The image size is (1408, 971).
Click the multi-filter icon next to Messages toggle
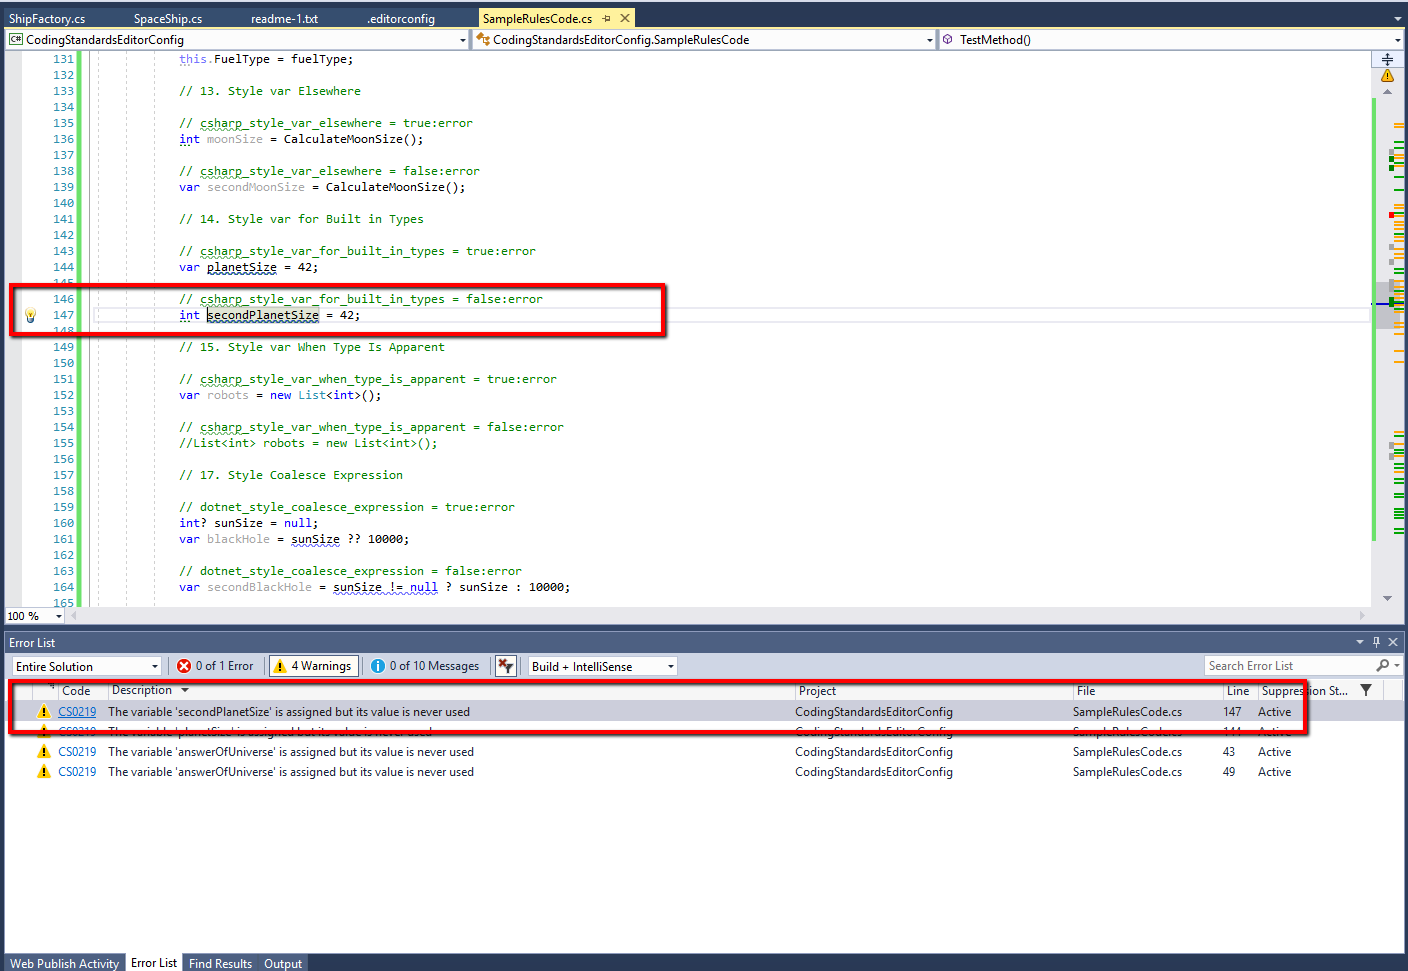click(505, 665)
